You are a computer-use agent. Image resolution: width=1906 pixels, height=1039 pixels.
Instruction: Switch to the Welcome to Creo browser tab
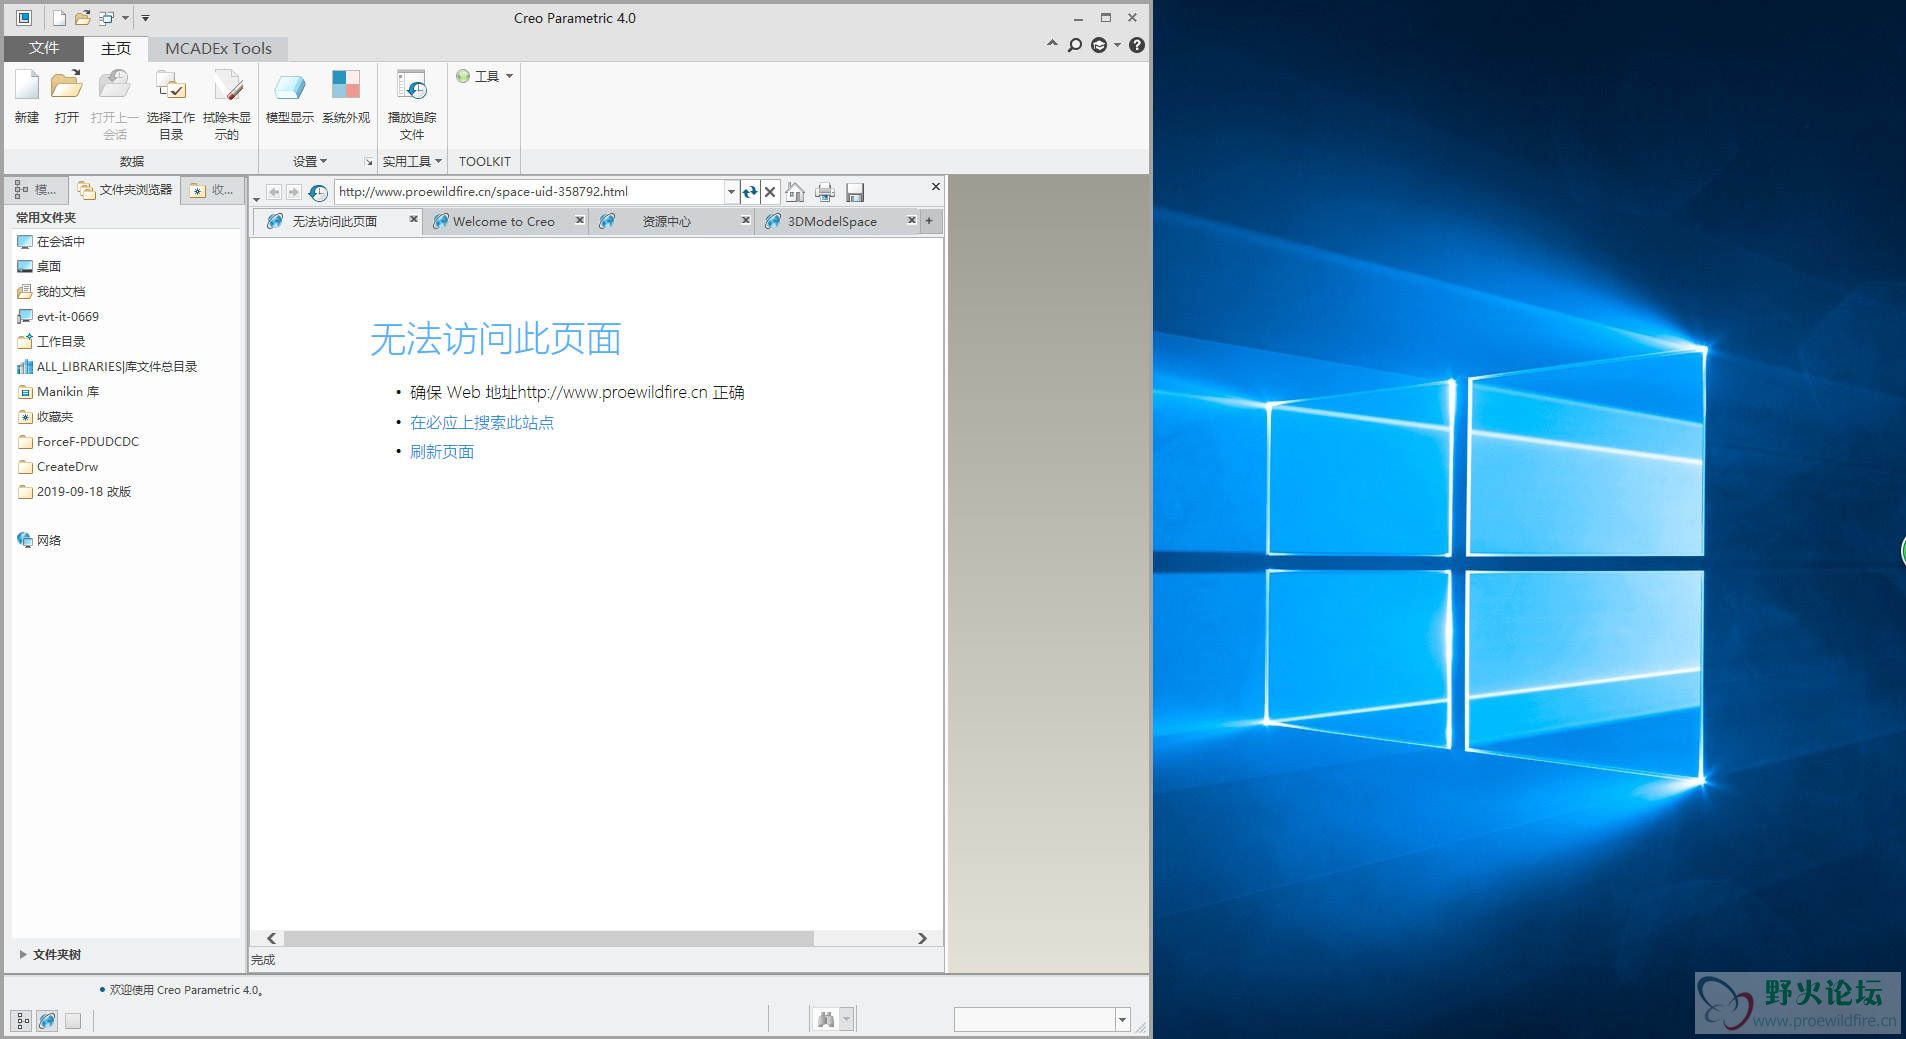tap(504, 221)
